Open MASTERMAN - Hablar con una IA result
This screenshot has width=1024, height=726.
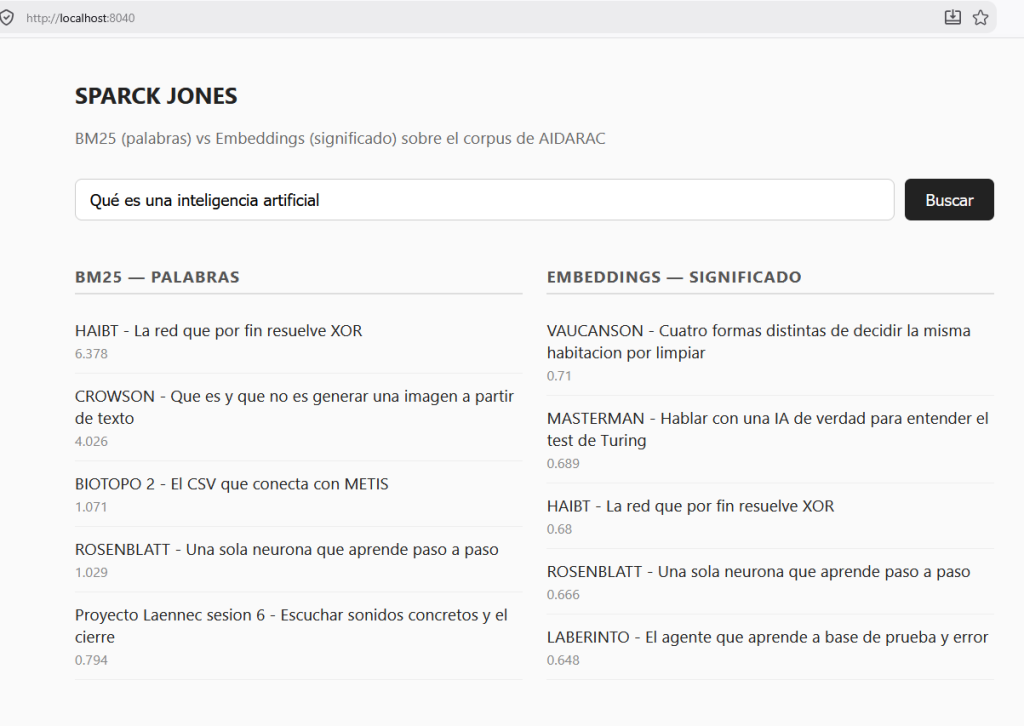point(767,429)
